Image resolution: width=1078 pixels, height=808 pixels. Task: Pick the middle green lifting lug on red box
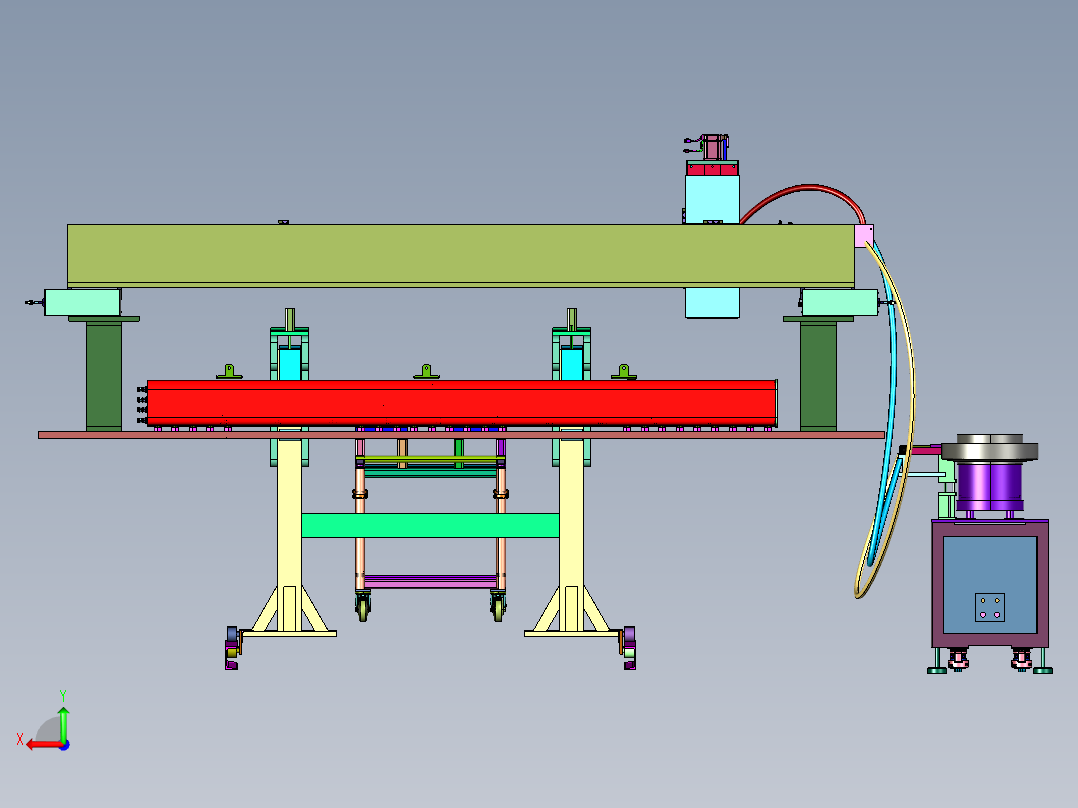(x=426, y=372)
